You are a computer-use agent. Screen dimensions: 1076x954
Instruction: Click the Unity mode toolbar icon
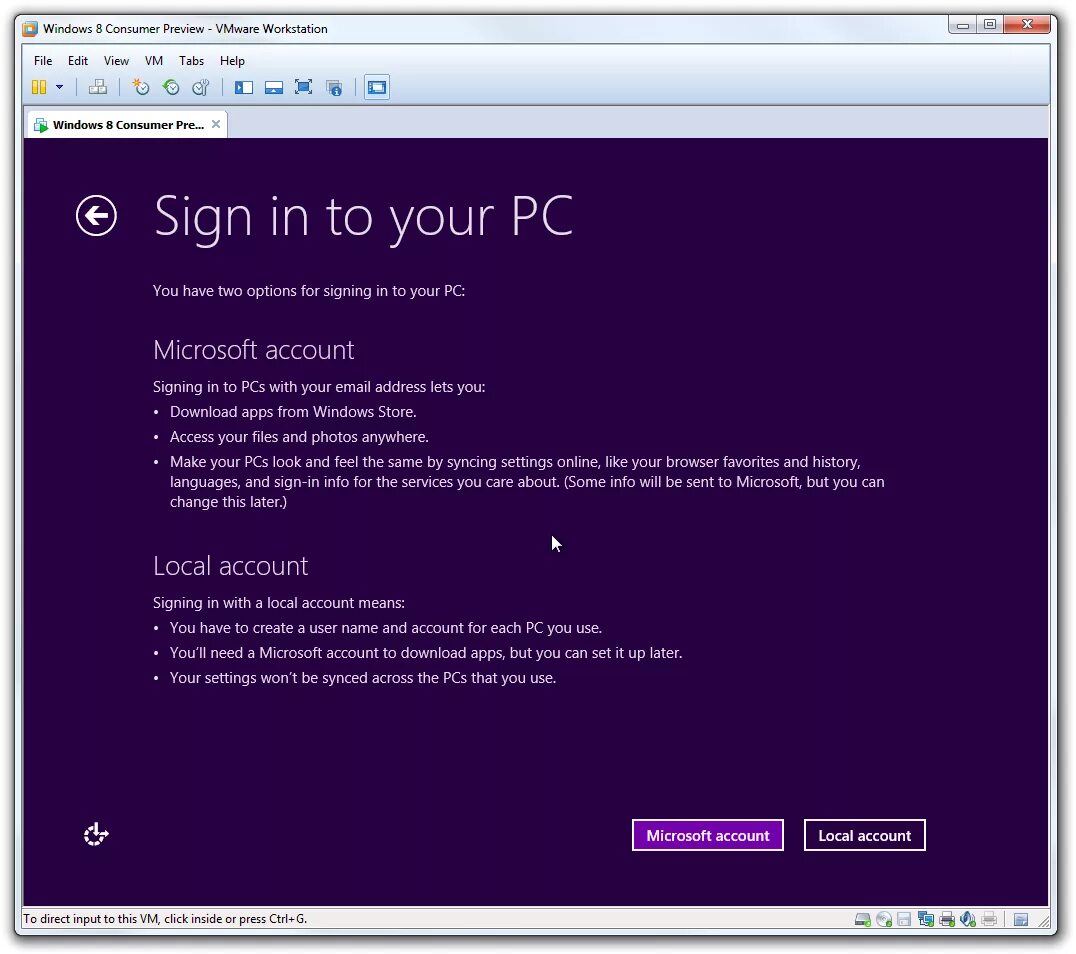(334, 87)
